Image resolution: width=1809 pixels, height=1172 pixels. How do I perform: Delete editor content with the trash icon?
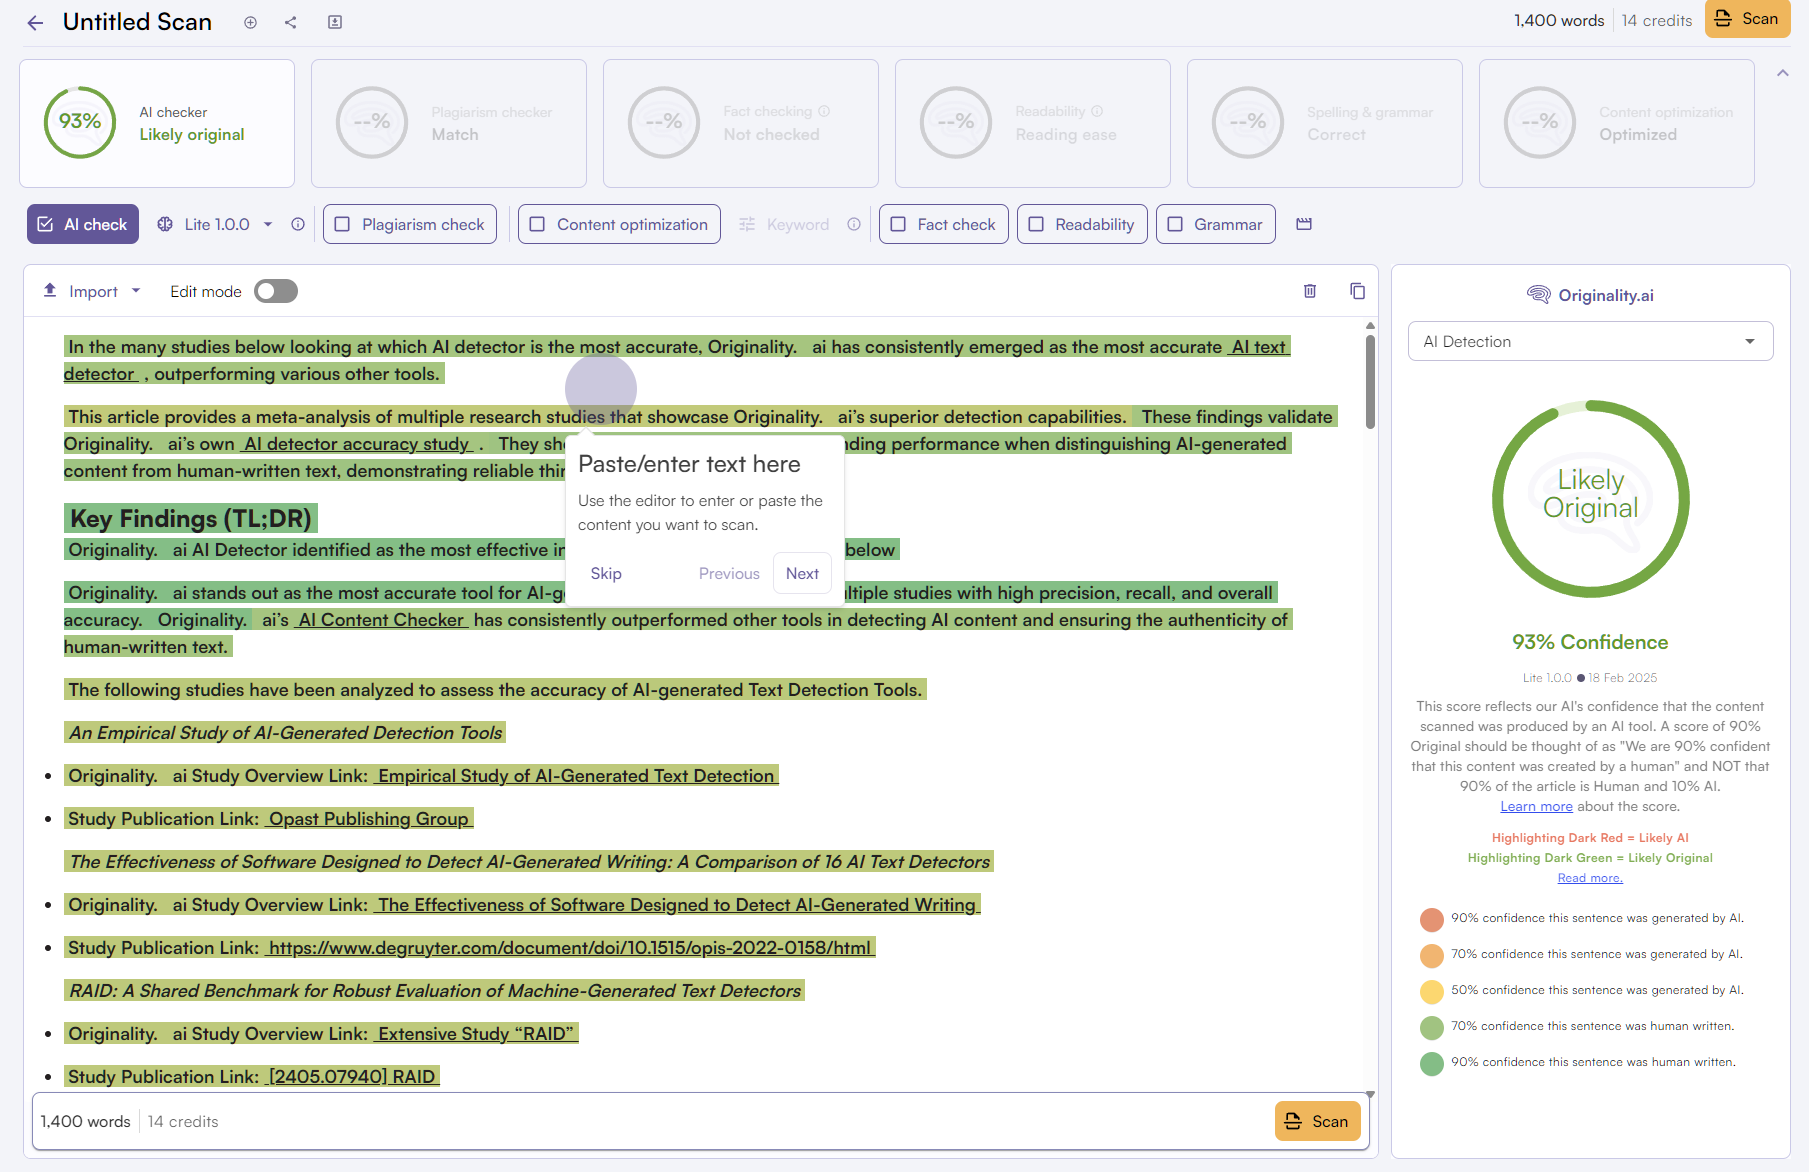click(x=1310, y=291)
